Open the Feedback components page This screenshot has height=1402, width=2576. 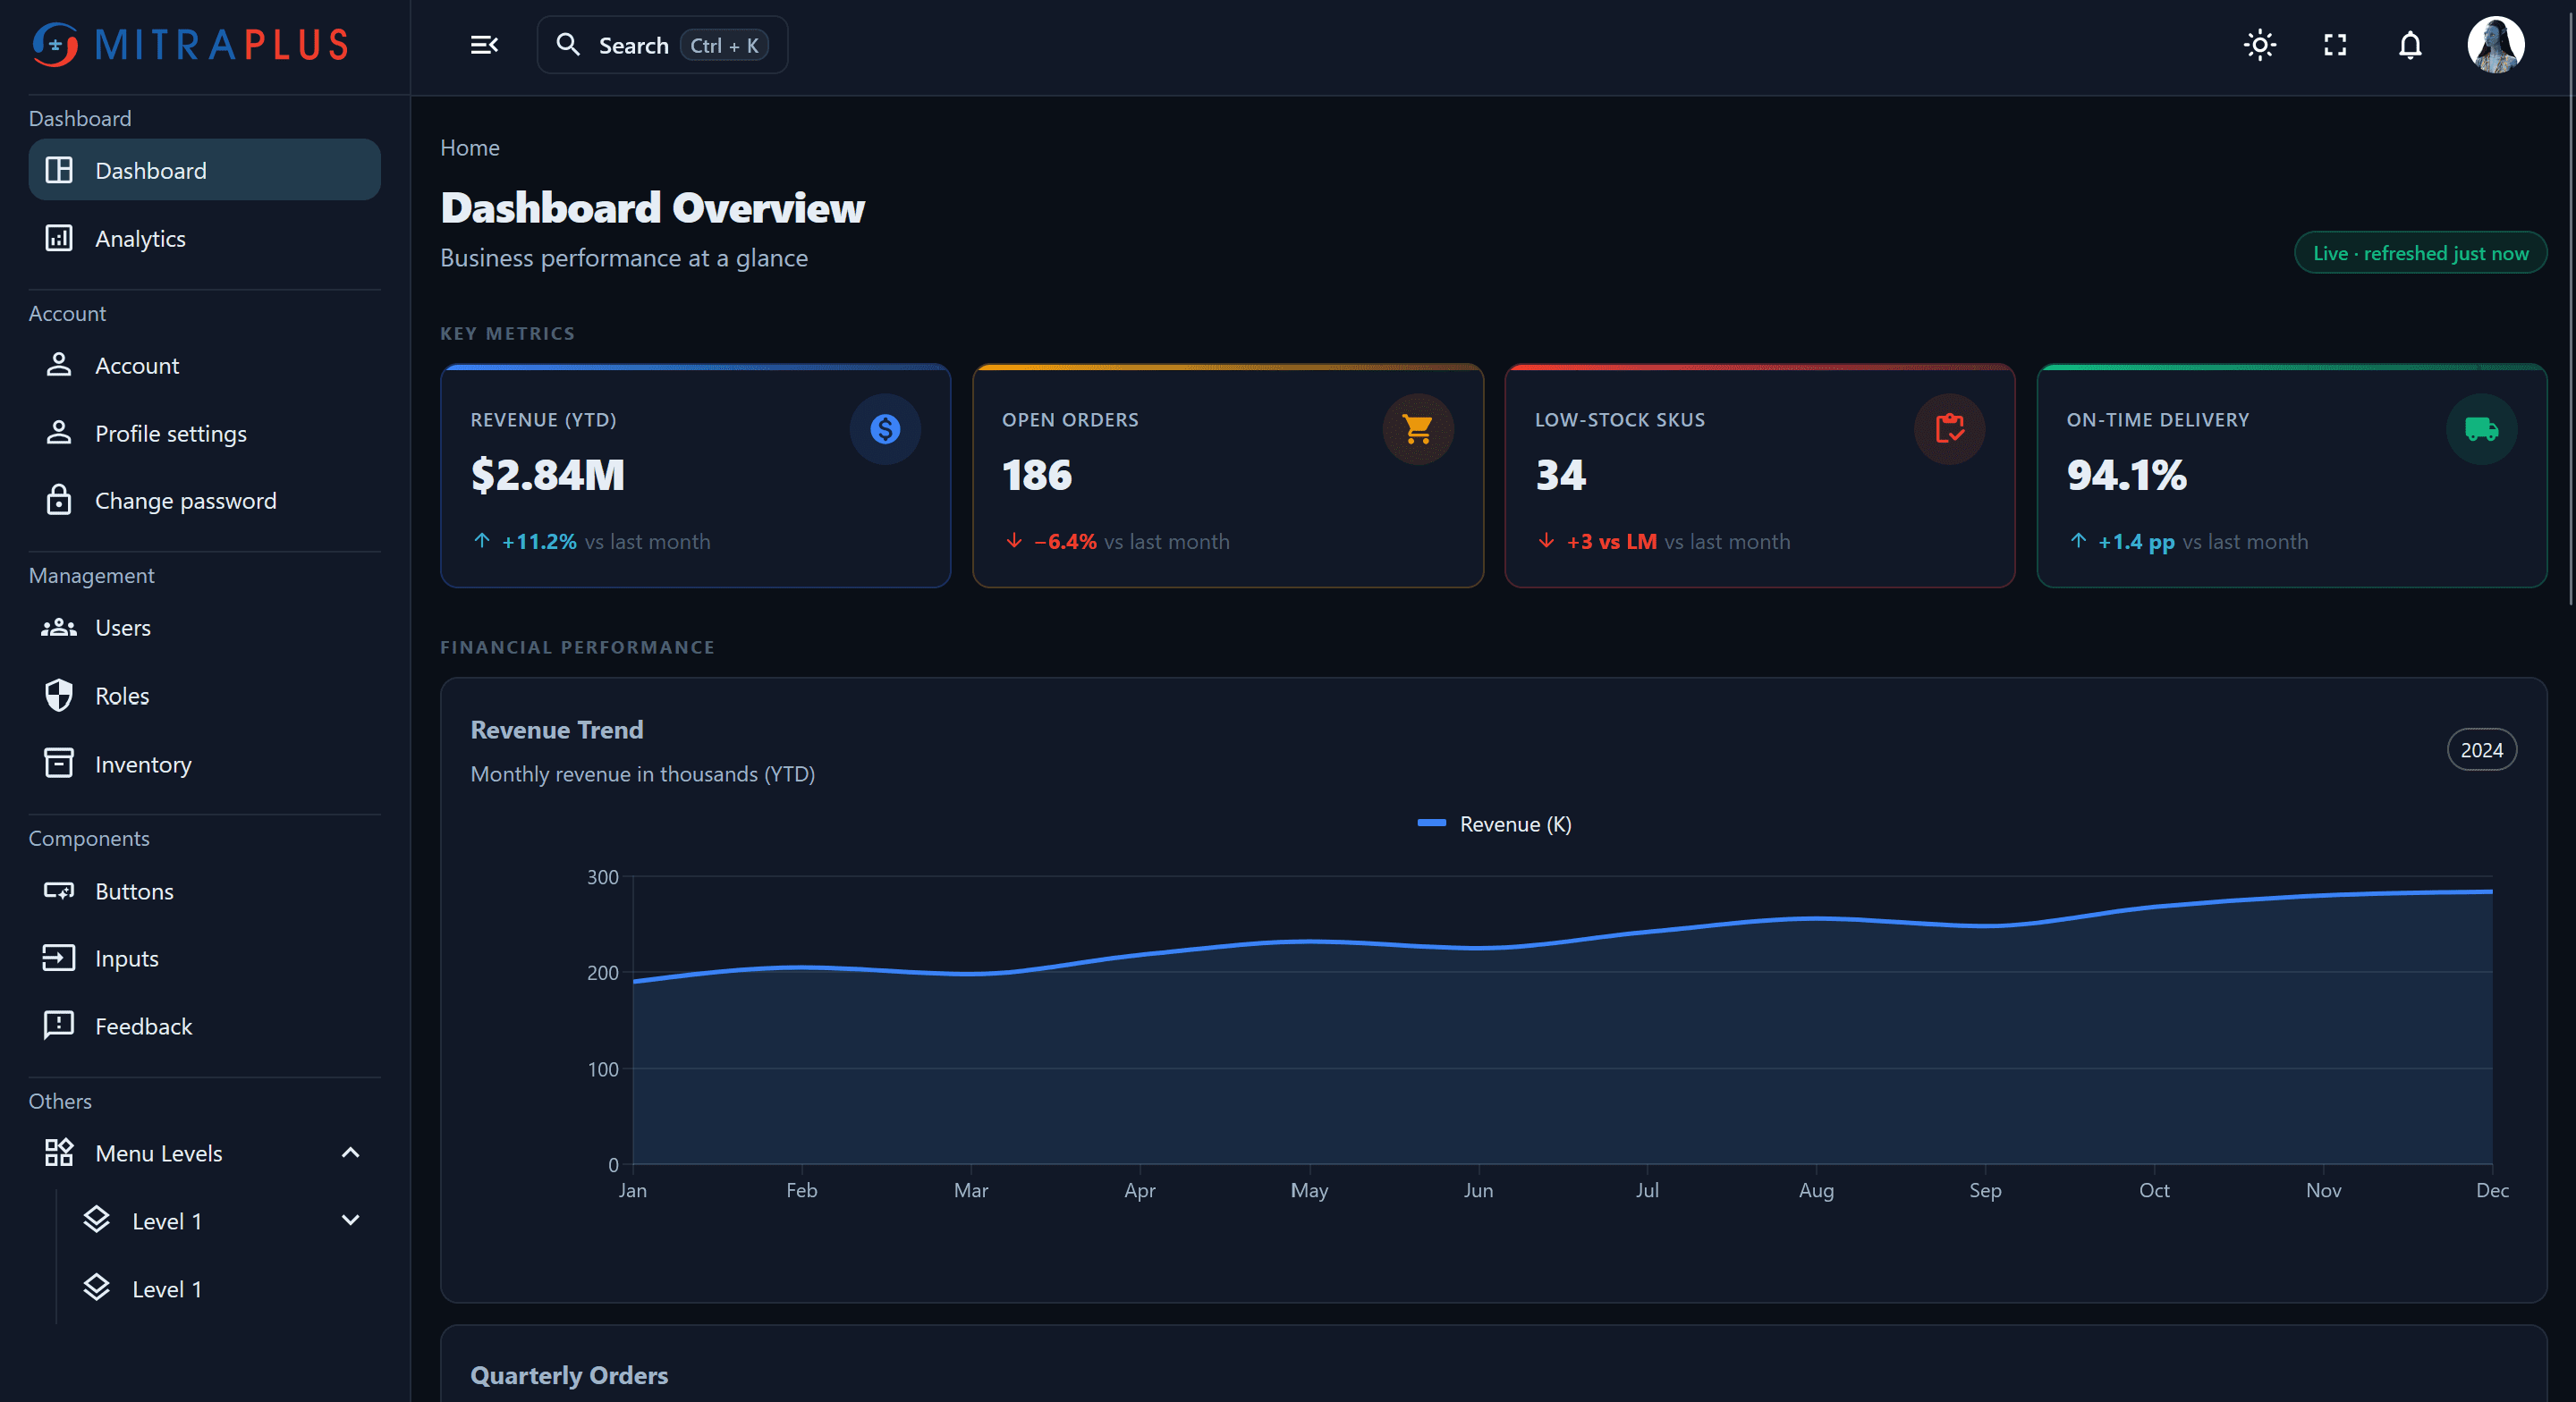(x=204, y=1025)
